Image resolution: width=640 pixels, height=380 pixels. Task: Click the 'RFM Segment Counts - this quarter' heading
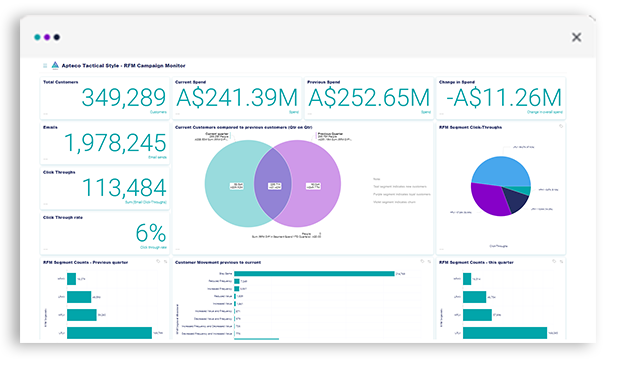click(x=476, y=262)
